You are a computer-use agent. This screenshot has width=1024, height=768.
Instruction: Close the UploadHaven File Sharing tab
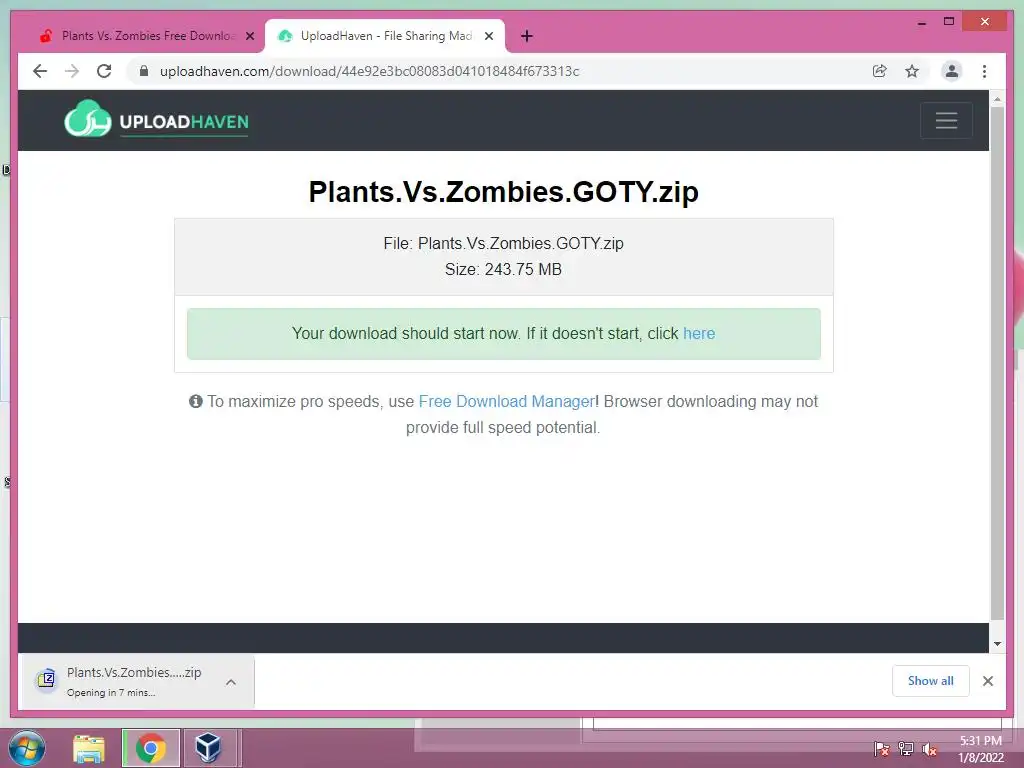pyautogui.click(x=488, y=36)
